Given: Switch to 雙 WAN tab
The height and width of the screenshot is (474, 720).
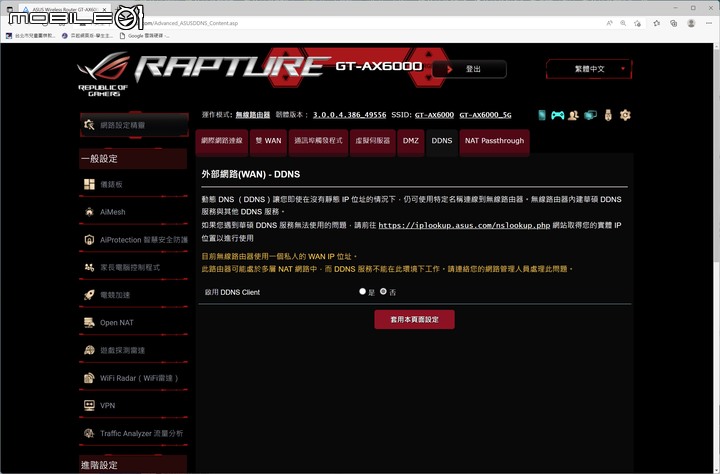Looking at the screenshot, I should click(268, 141).
